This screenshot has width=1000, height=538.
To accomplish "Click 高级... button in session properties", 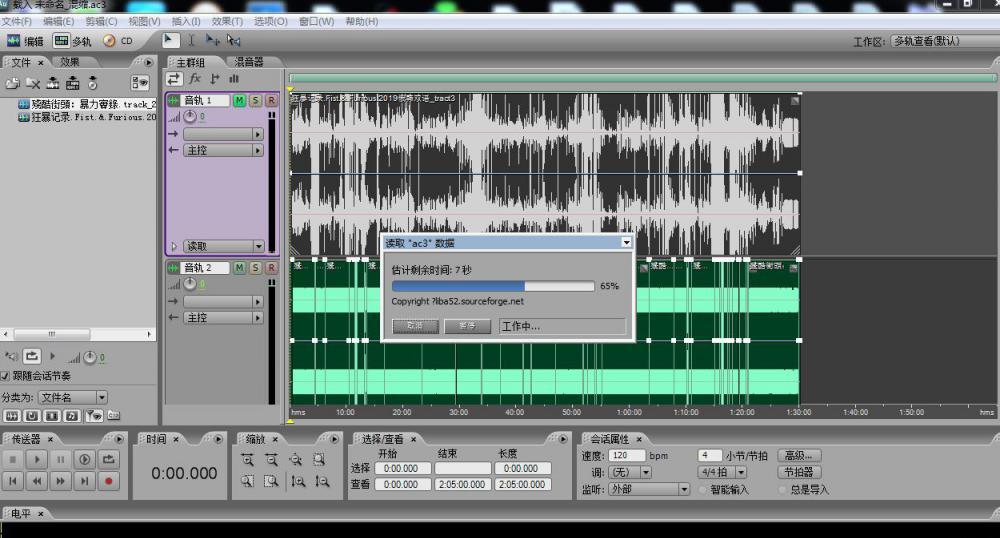I will 798,456.
